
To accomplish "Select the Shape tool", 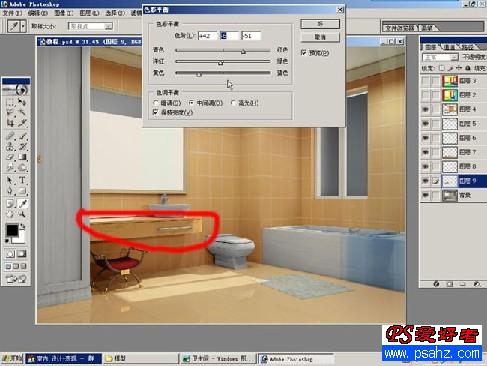I will [22, 191].
